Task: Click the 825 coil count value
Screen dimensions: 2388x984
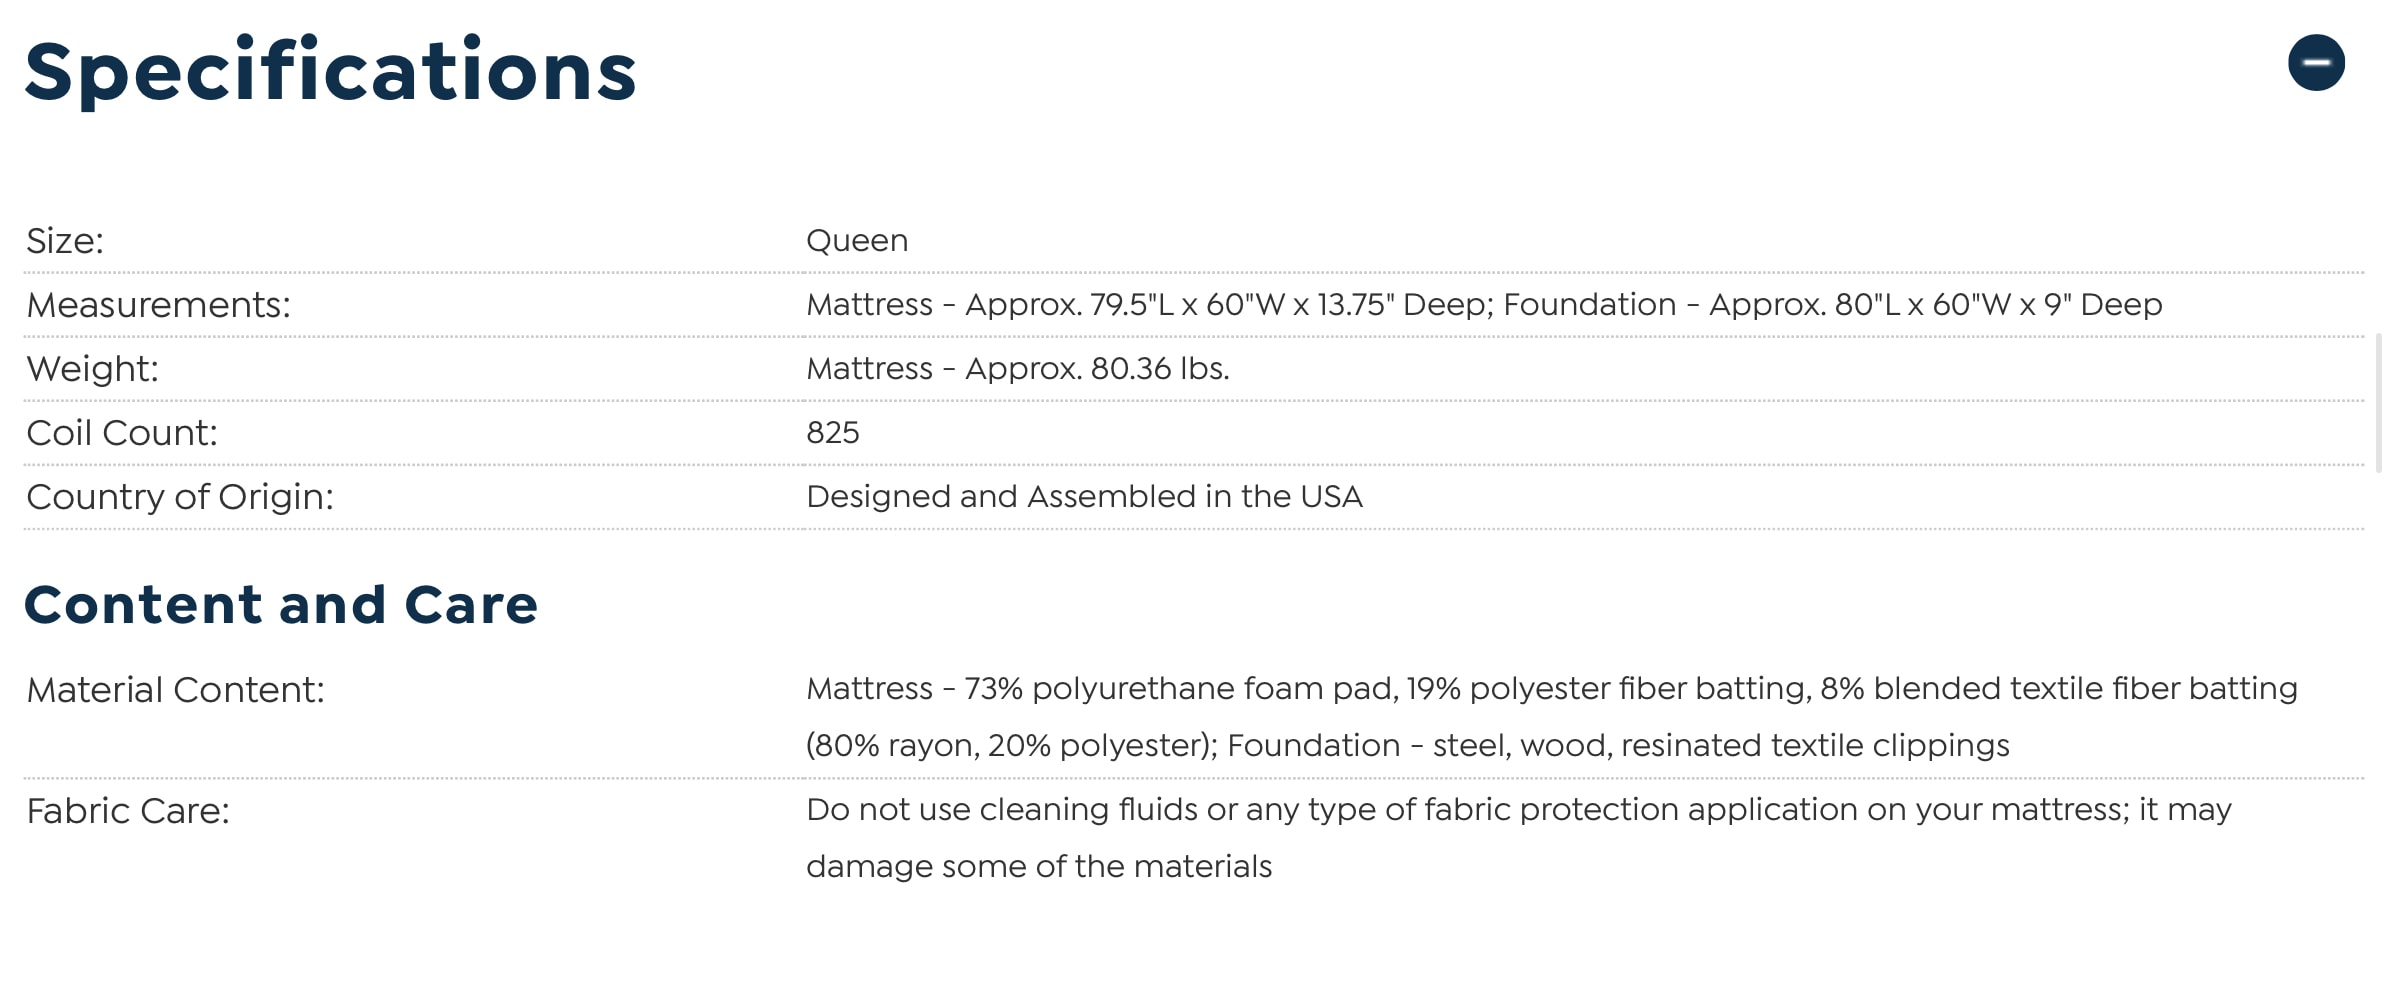Action: tap(833, 433)
